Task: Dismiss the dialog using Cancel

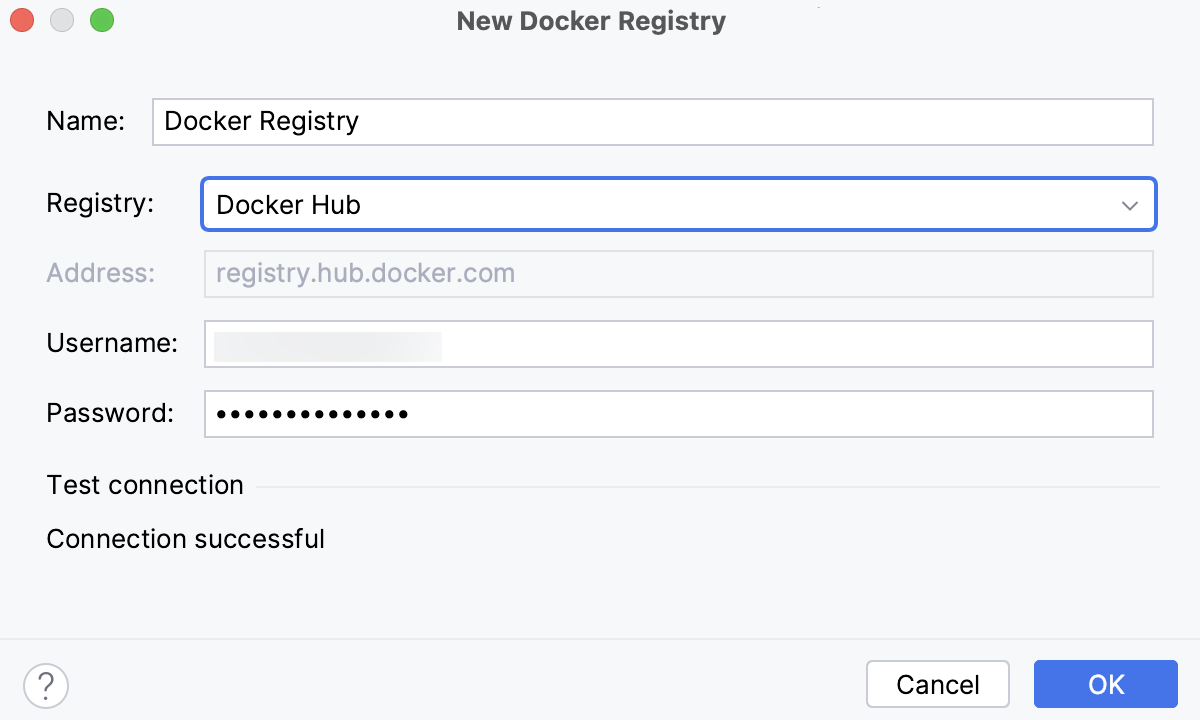Action: click(x=937, y=684)
